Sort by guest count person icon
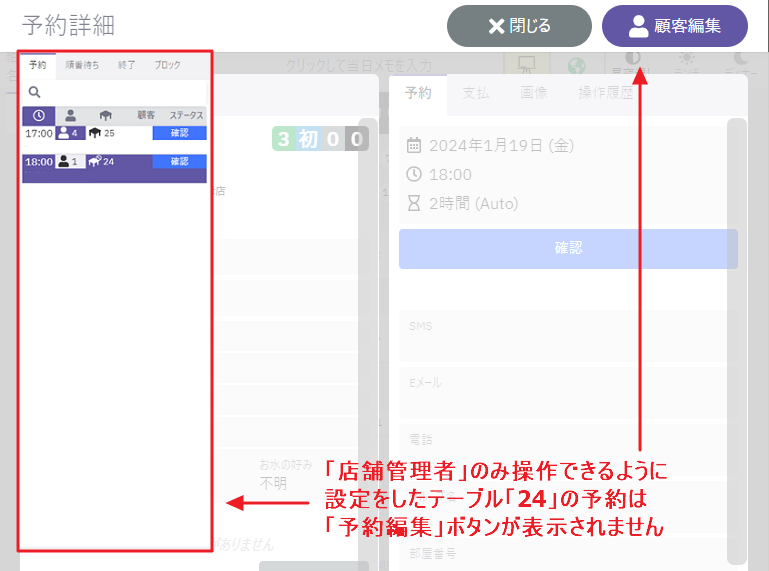The width and height of the screenshot is (769, 571). (71, 116)
